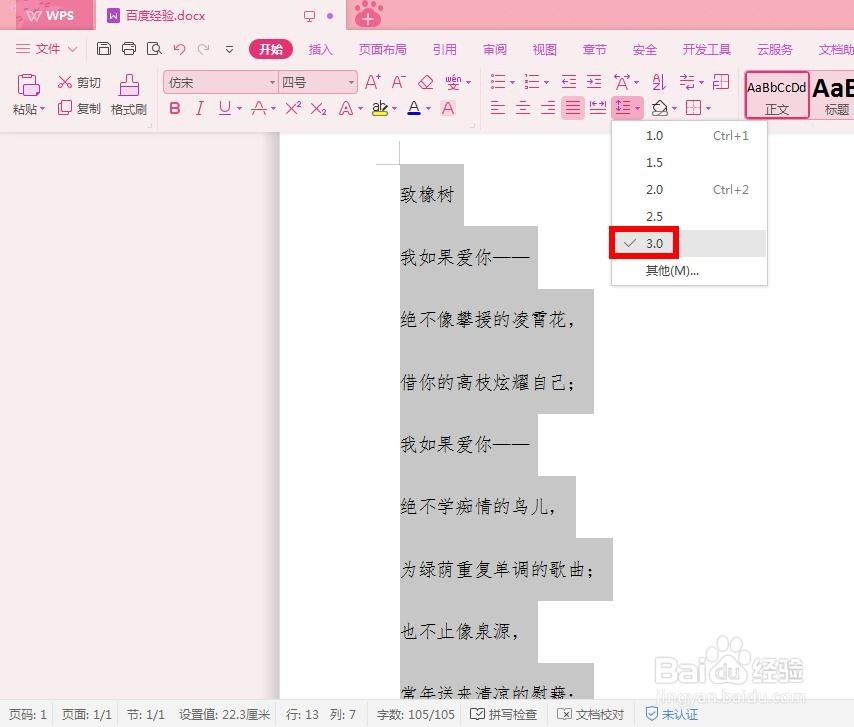Select the checked 3.0 line spacing option
Image resolution: width=854 pixels, height=727 pixels.
pyautogui.click(x=654, y=243)
